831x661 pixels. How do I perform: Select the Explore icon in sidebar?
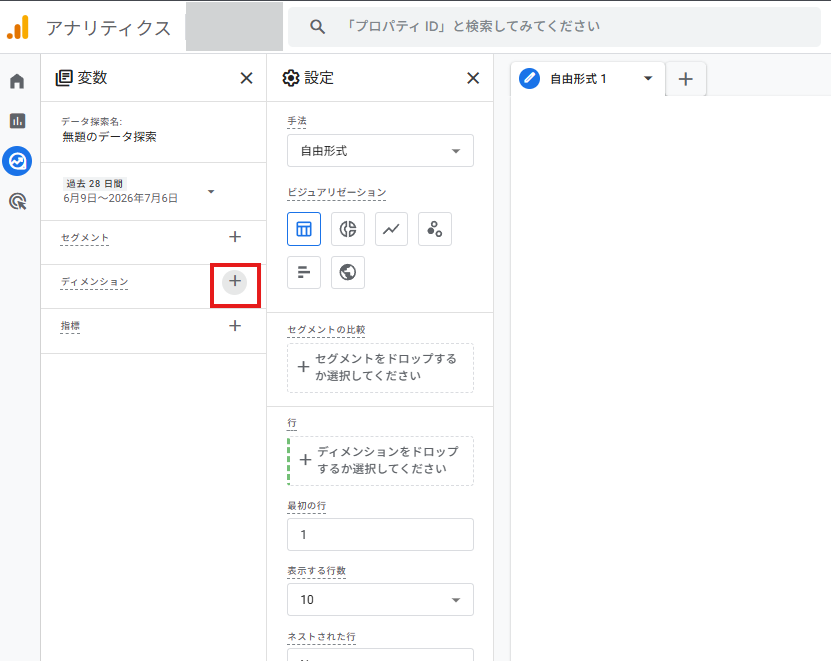(x=17, y=161)
